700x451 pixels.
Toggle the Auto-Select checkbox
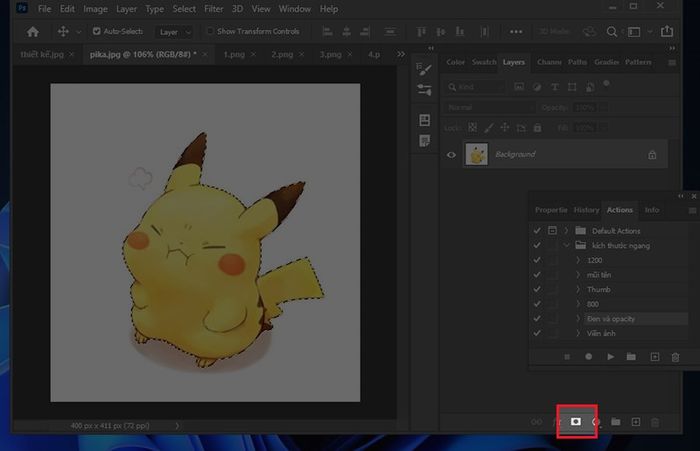click(x=96, y=31)
